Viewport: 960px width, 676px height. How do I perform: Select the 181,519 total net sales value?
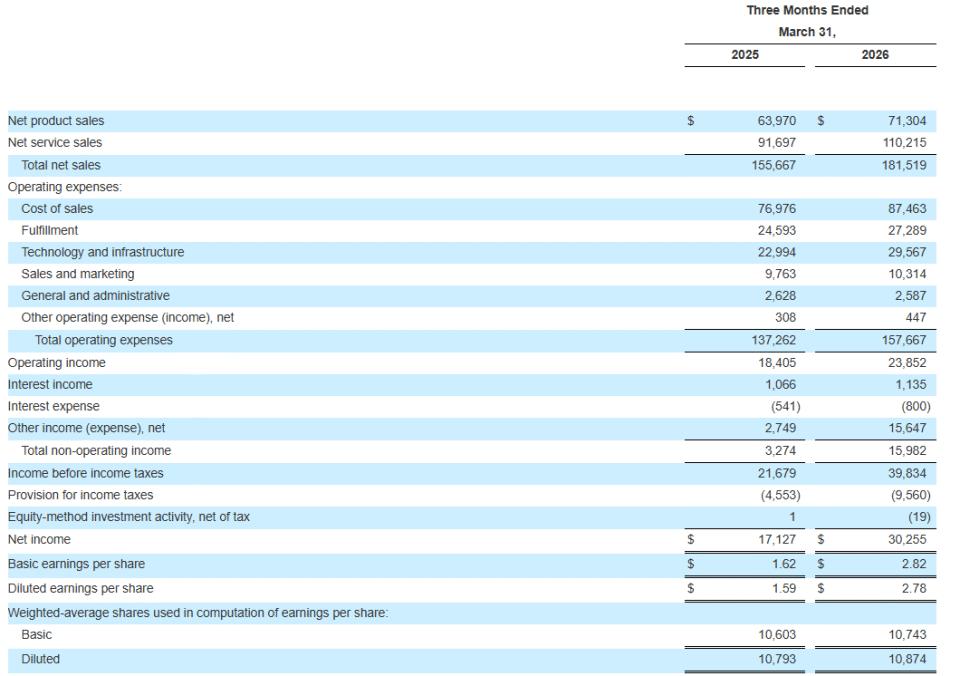coord(904,165)
